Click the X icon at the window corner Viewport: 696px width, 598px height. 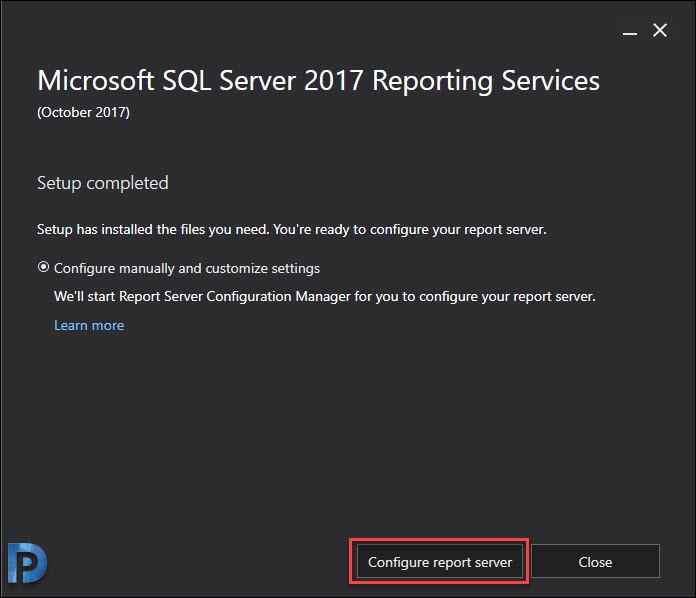(x=660, y=30)
